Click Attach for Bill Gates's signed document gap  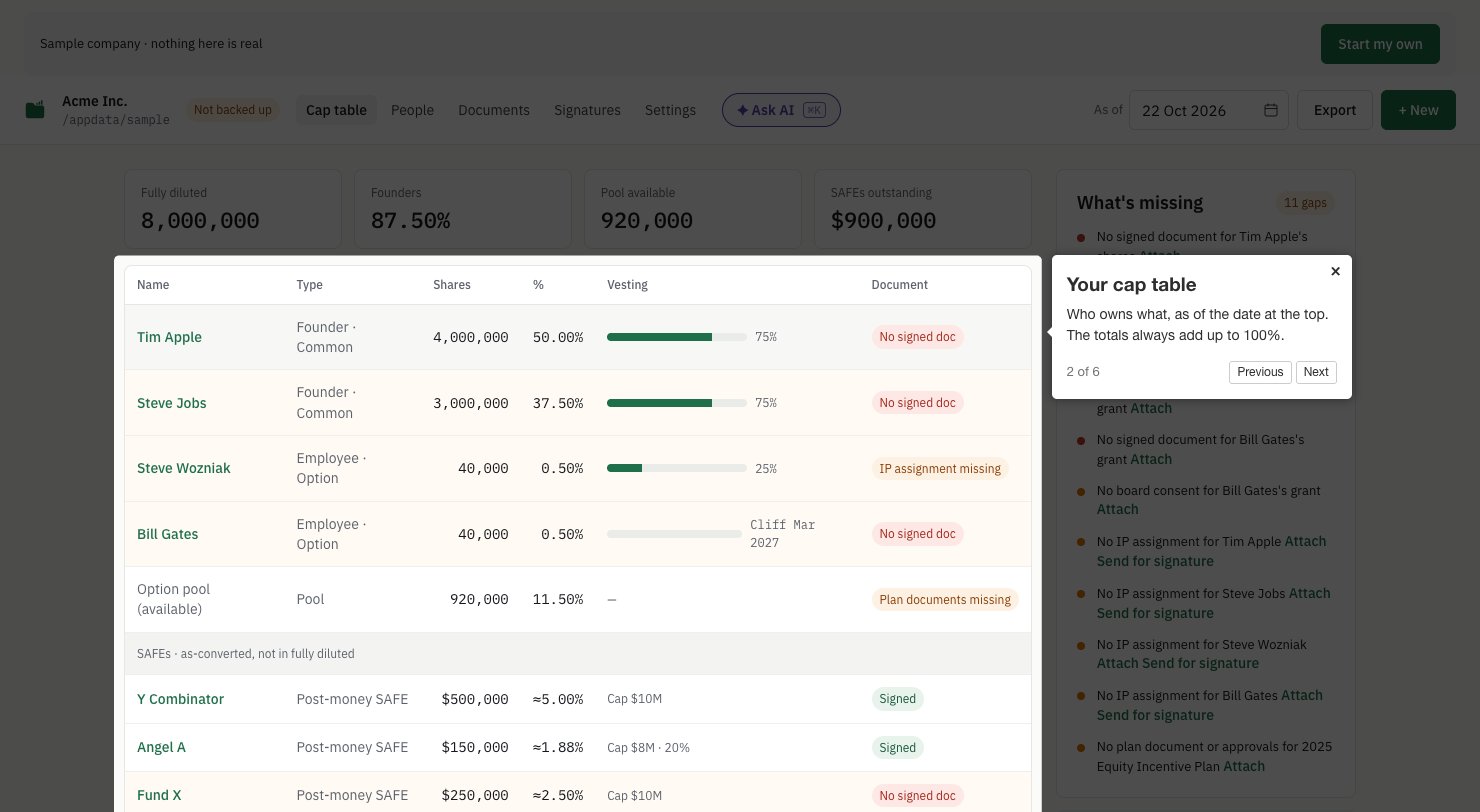[x=1151, y=459]
